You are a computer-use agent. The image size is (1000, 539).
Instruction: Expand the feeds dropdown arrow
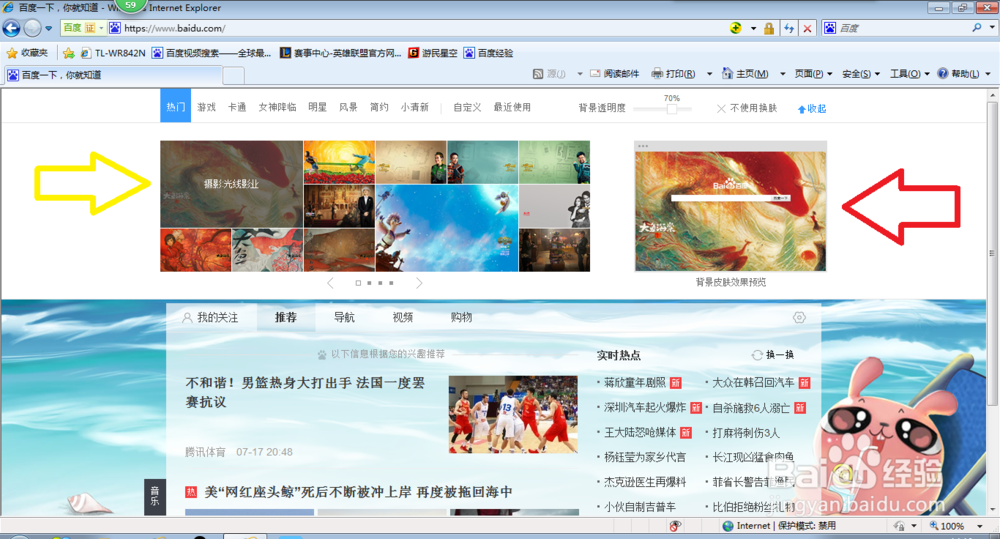point(580,74)
